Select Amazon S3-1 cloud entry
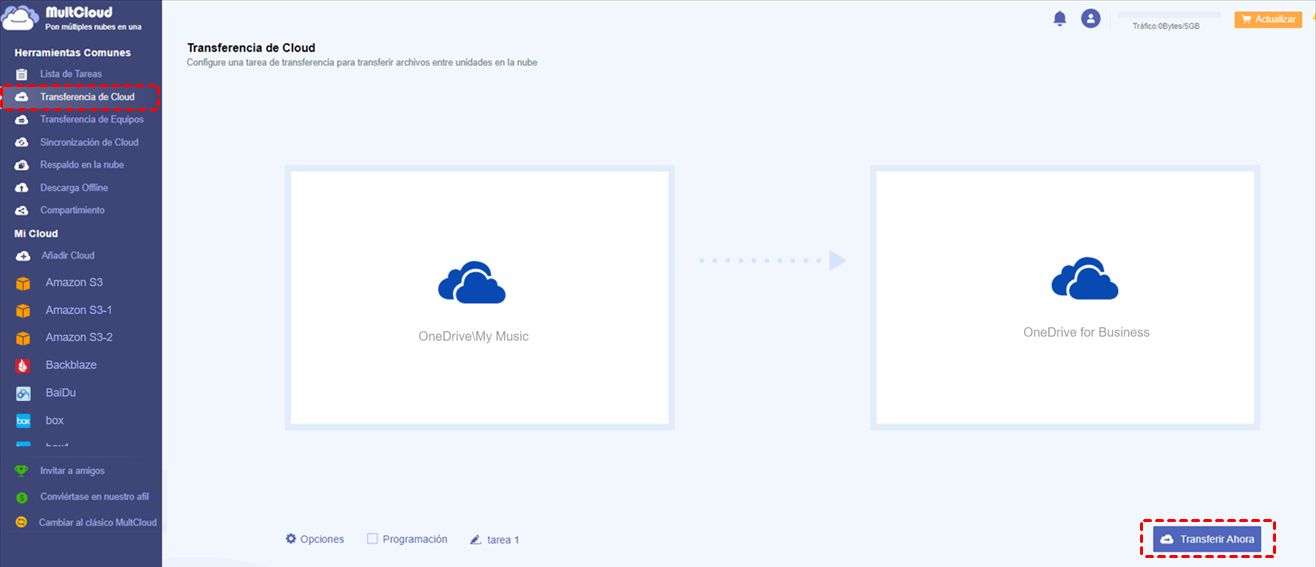 pyautogui.click(x=80, y=311)
